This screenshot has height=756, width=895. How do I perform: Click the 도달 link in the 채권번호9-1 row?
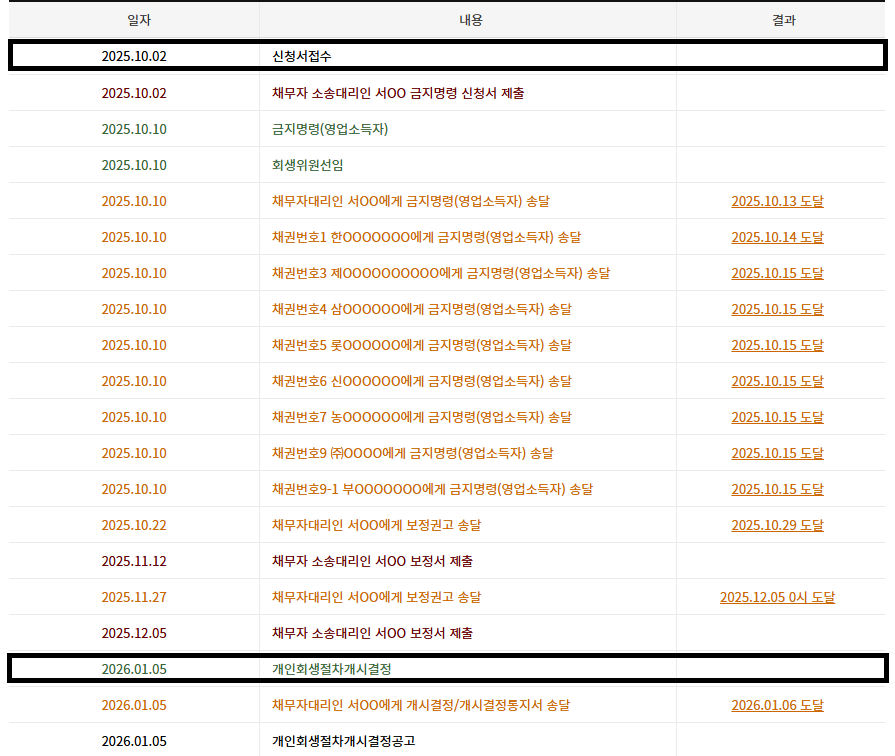pyautogui.click(x=777, y=489)
